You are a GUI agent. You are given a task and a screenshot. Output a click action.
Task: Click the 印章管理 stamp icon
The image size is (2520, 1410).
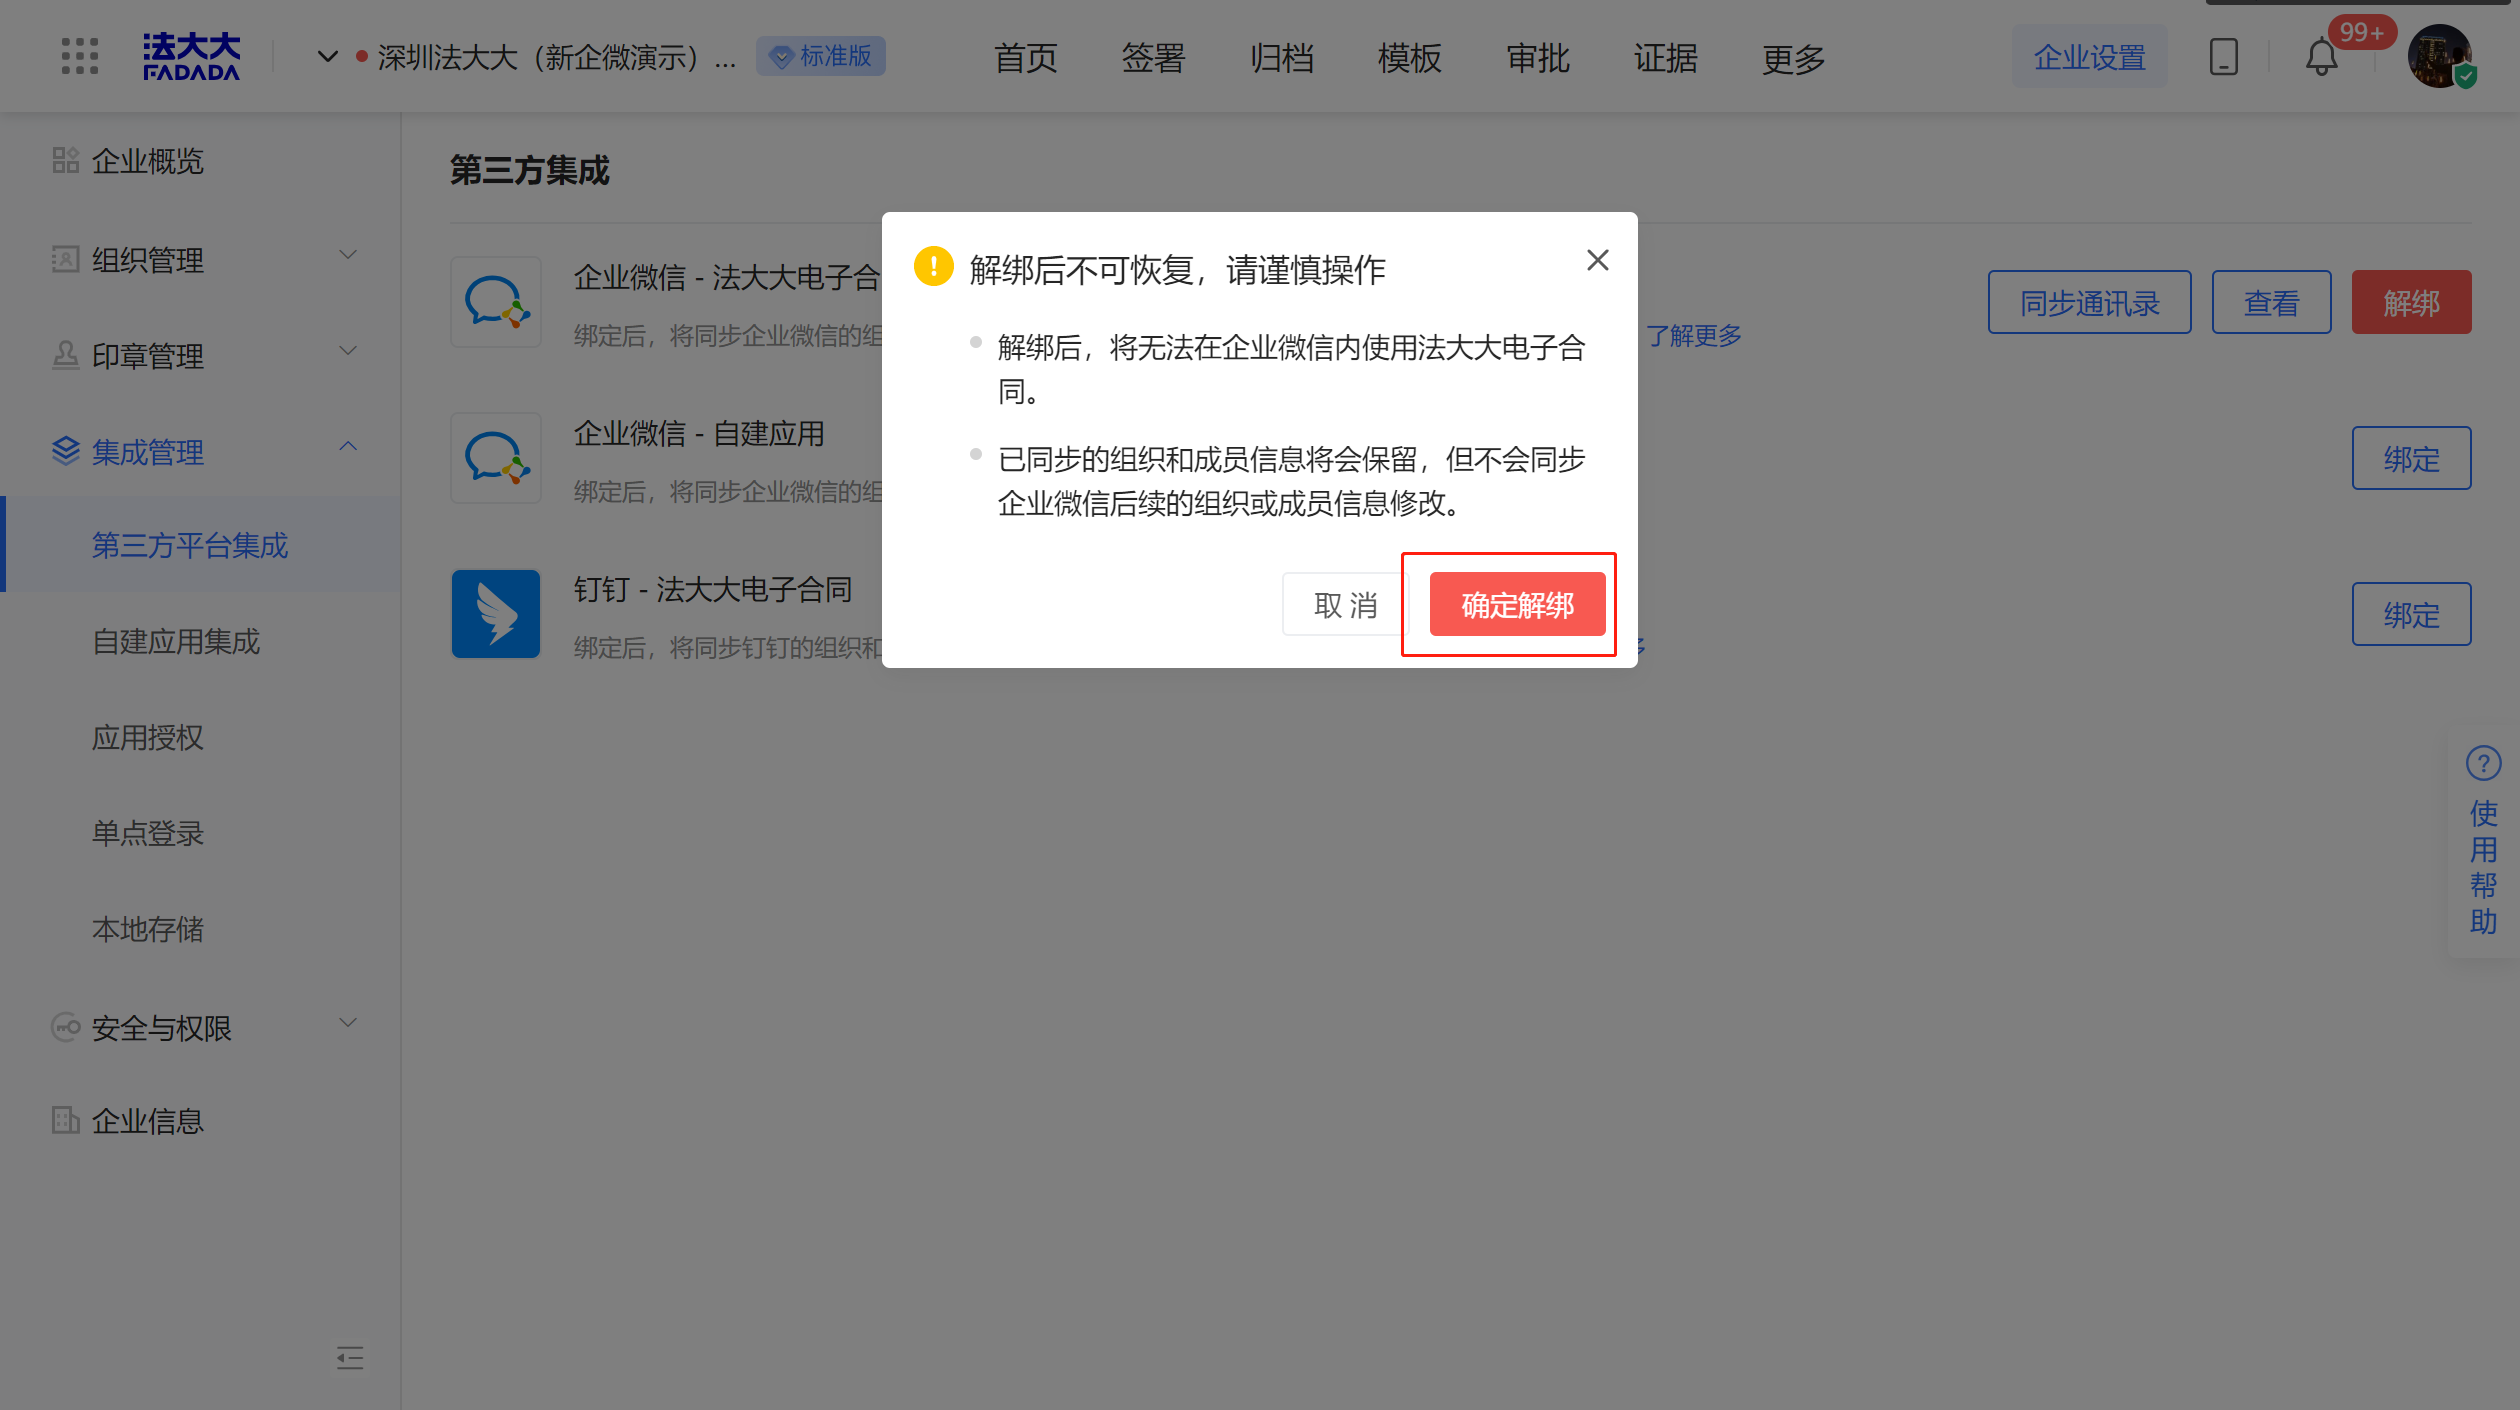tap(66, 355)
